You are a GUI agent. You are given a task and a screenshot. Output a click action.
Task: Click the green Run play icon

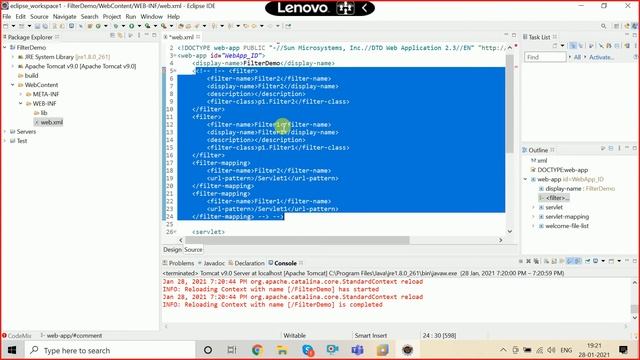pyautogui.click(x=131, y=26)
